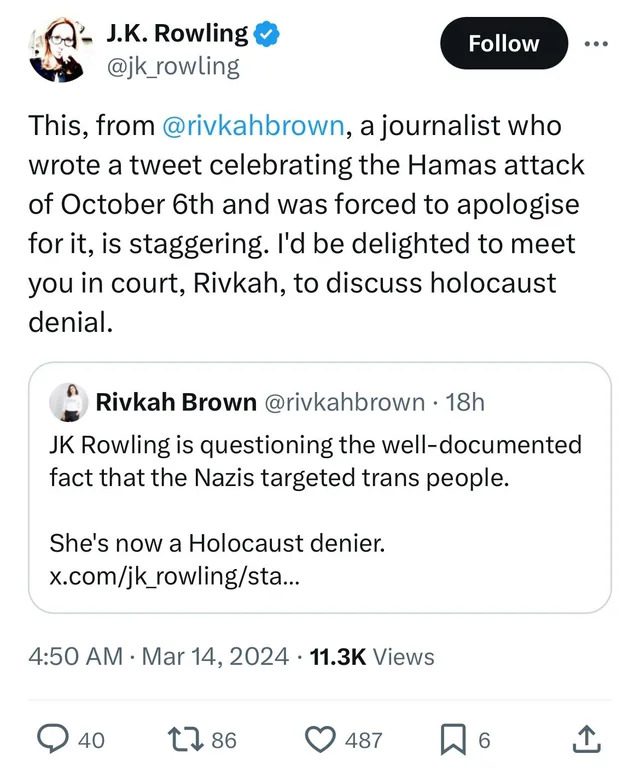Click the repost arrows icon
This screenshot has height=778, width=640.
pos(185,740)
